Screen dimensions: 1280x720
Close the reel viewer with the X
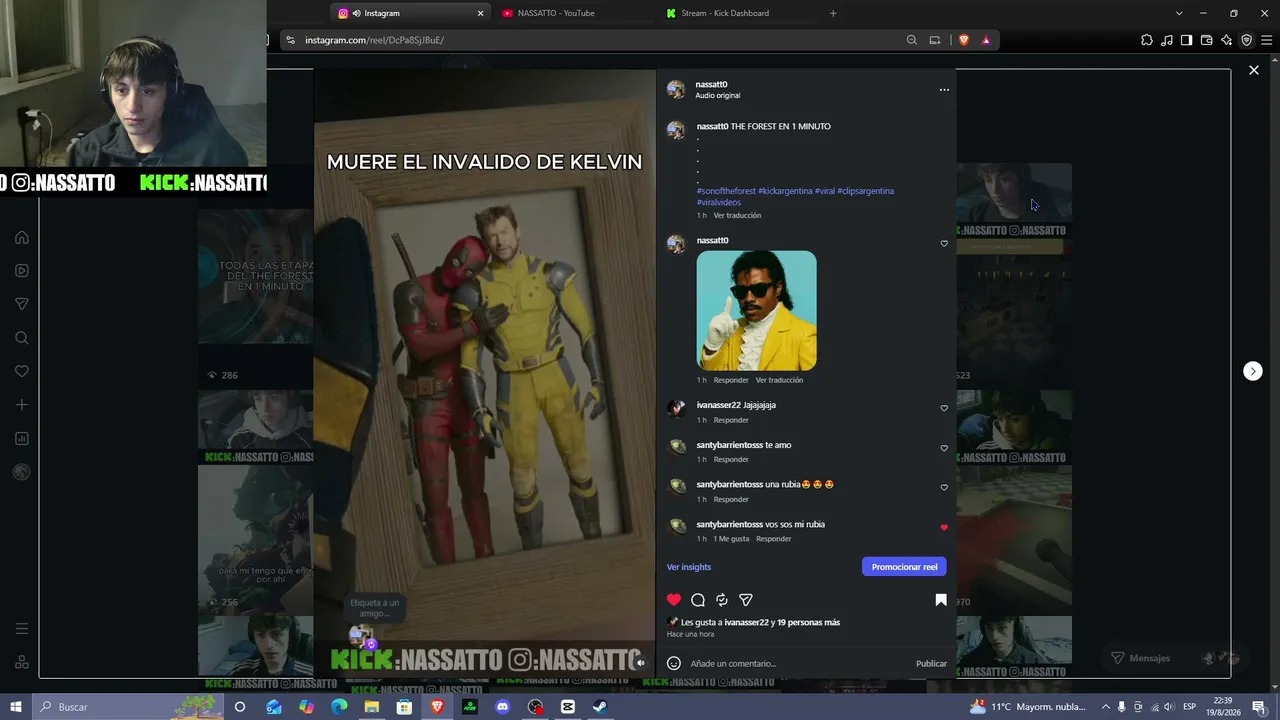click(1254, 70)
